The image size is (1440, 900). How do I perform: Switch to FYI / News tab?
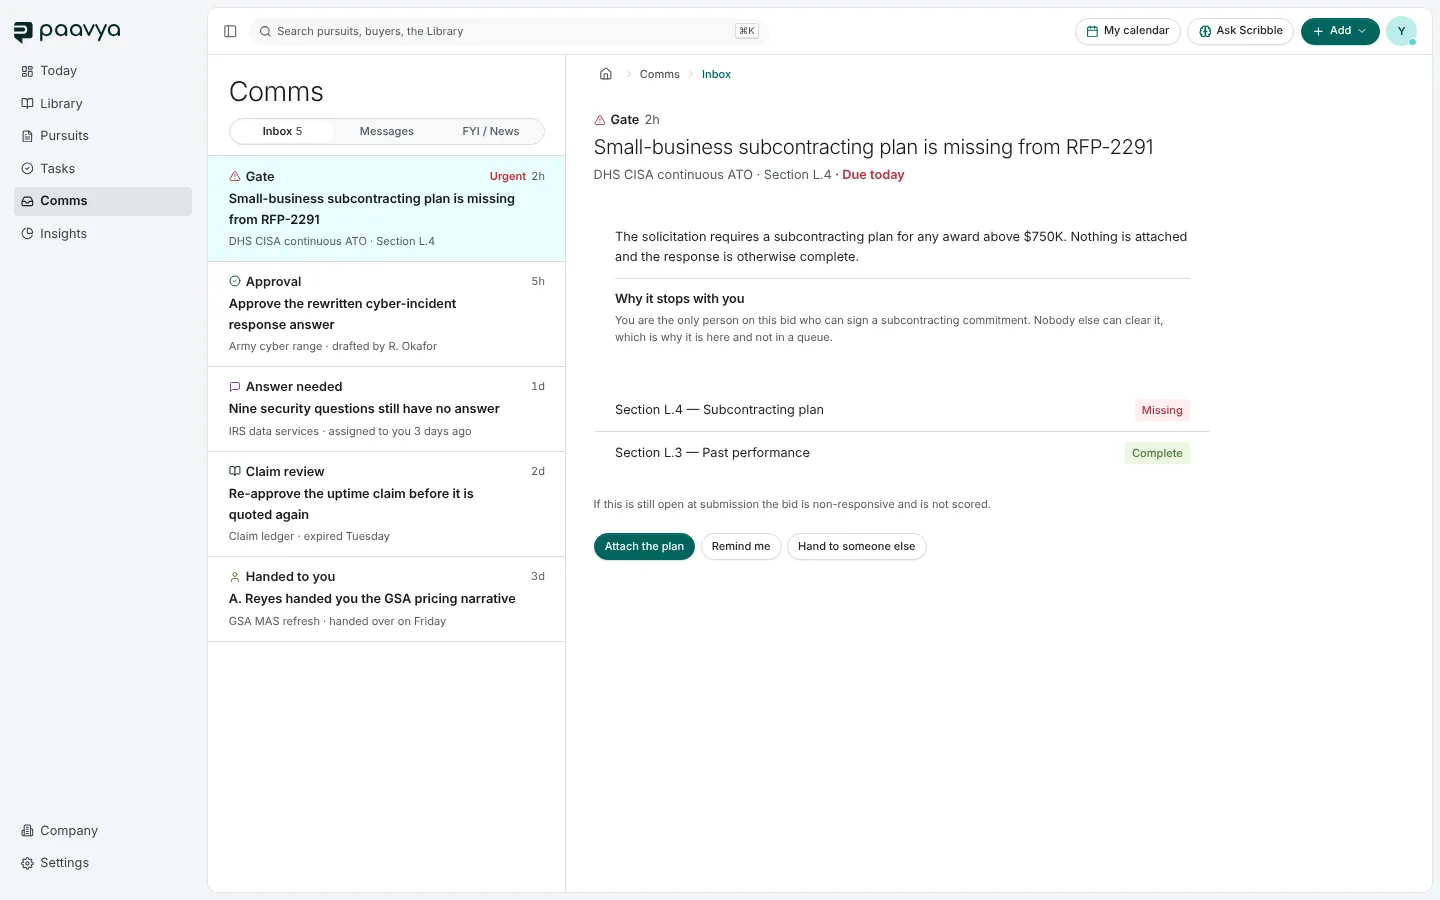pos(491,131)
